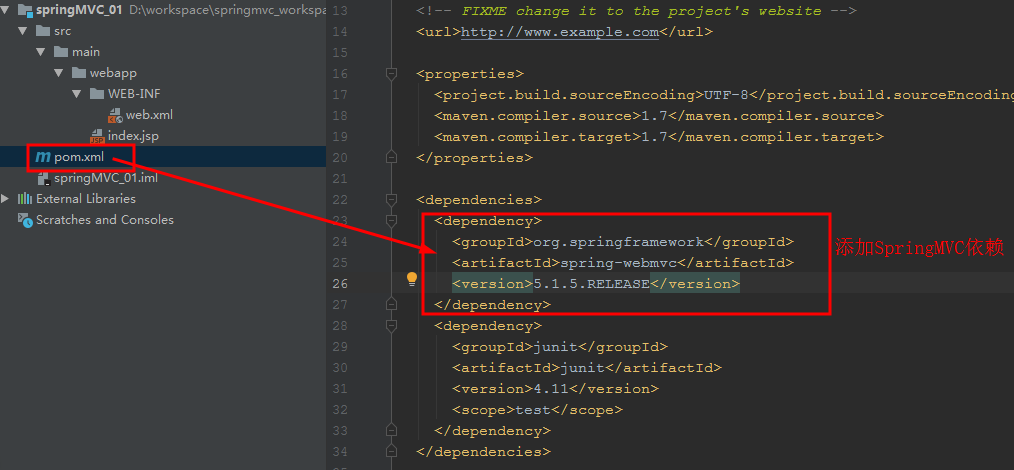Click the External Libraries icon

click(25, 199)
